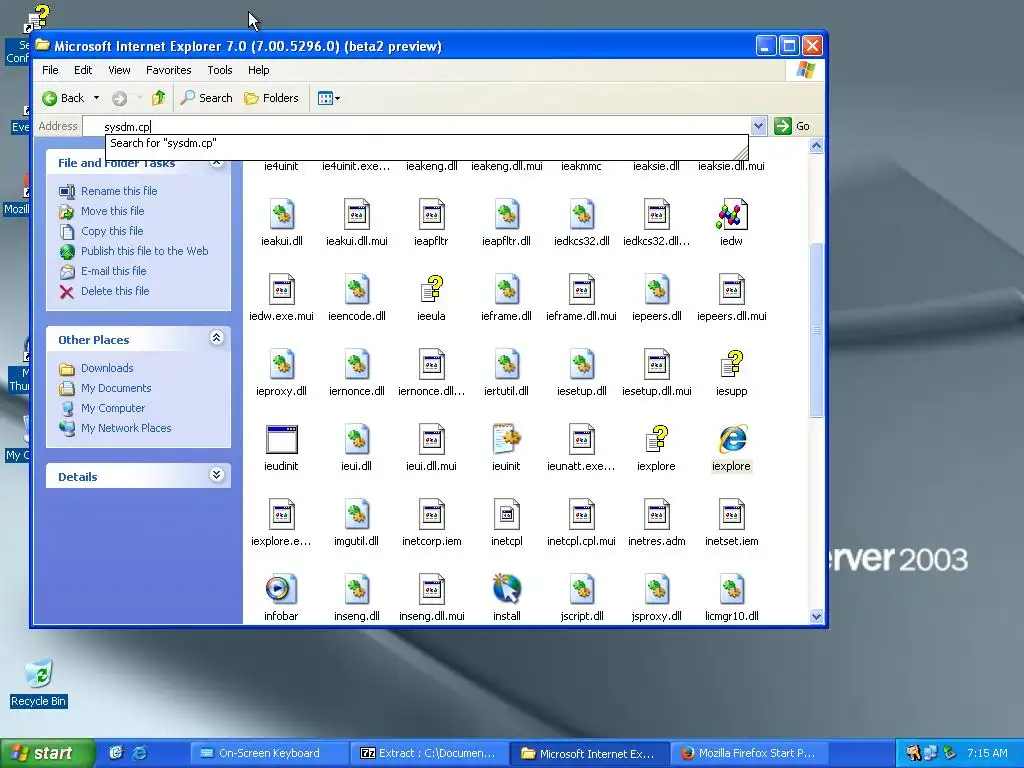Open the Tools menu
Image resolution: width=1024 pixels, height=768 pixels.
pos(220,70)
